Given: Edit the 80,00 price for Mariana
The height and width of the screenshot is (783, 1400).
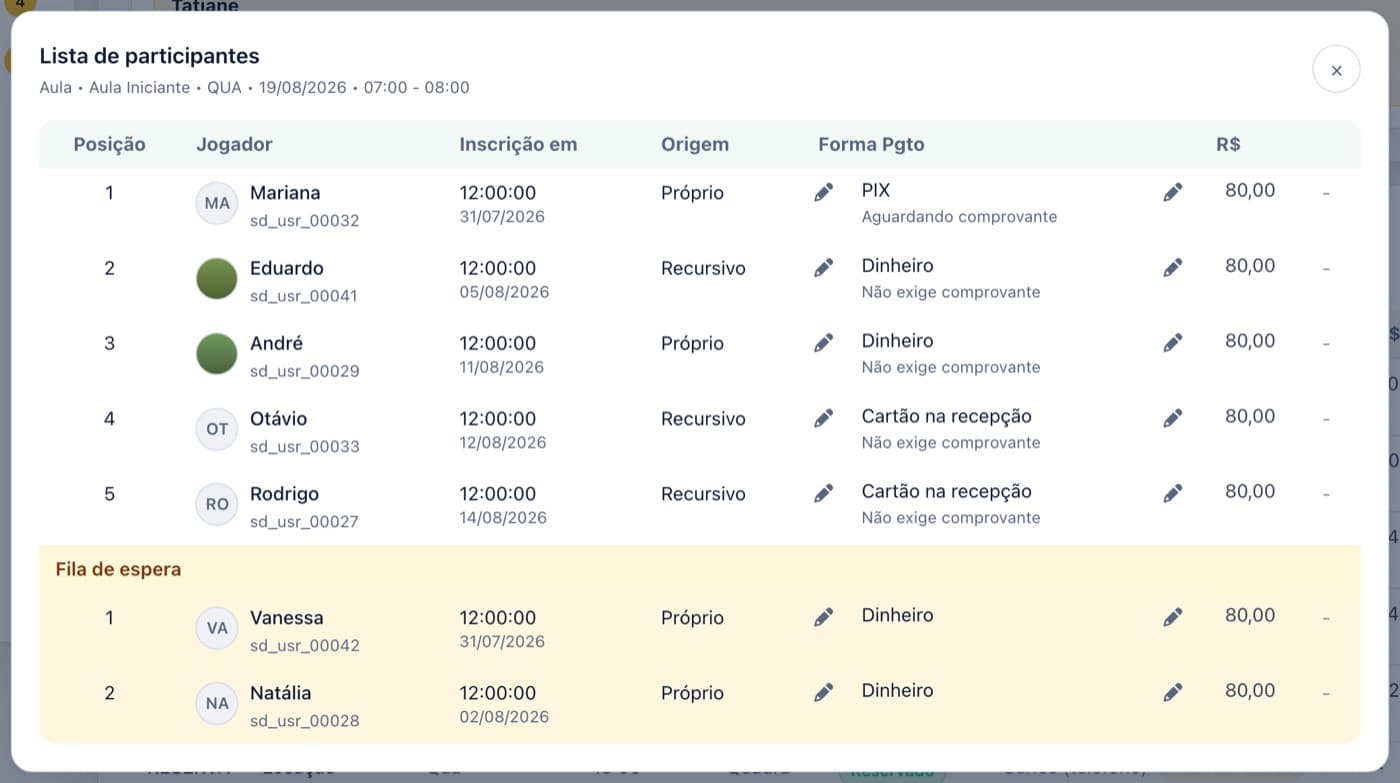Looking at the screenshot, I should click(x=1173, y=193).
